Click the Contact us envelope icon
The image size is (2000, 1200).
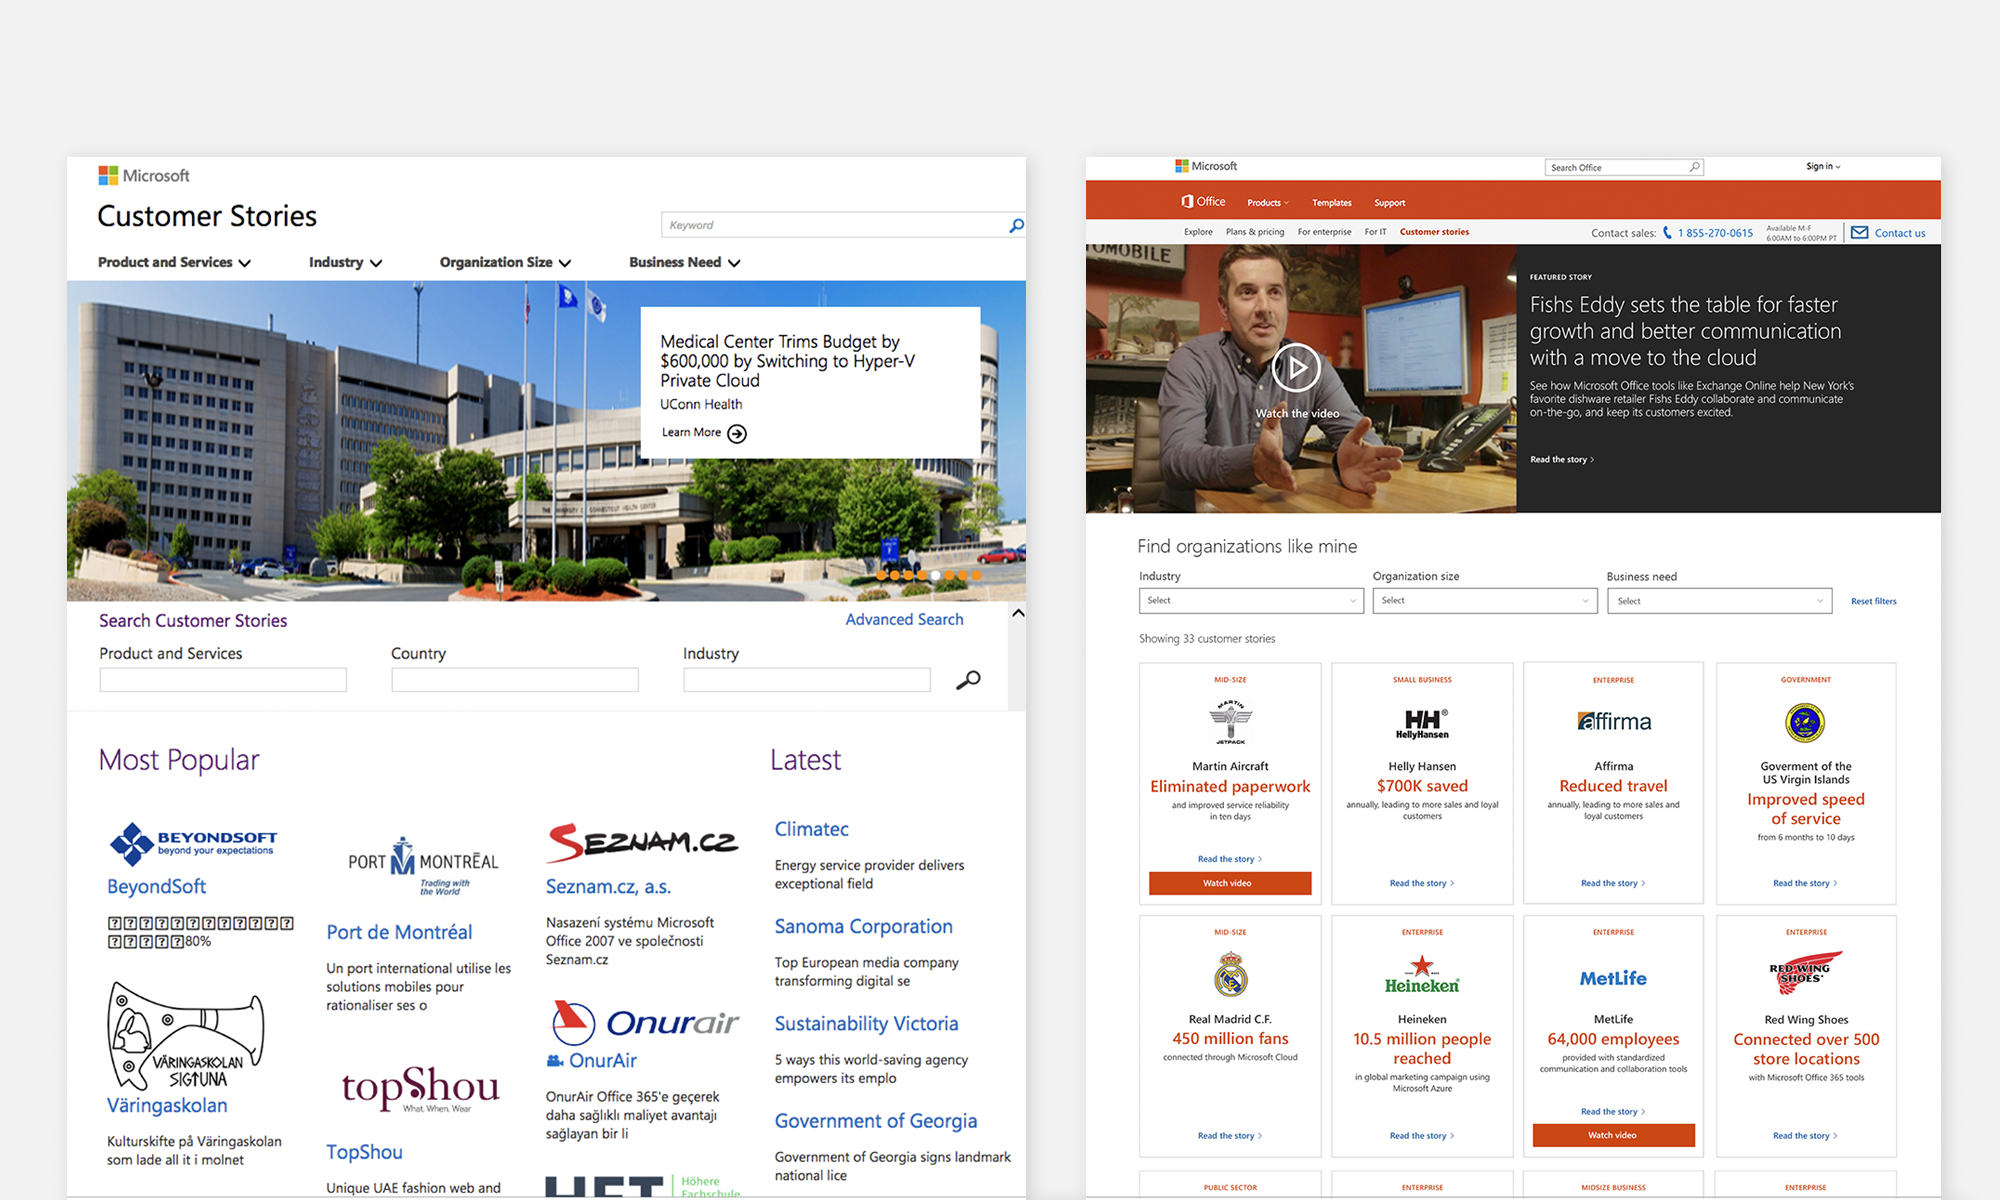(x=1860, y=232)
